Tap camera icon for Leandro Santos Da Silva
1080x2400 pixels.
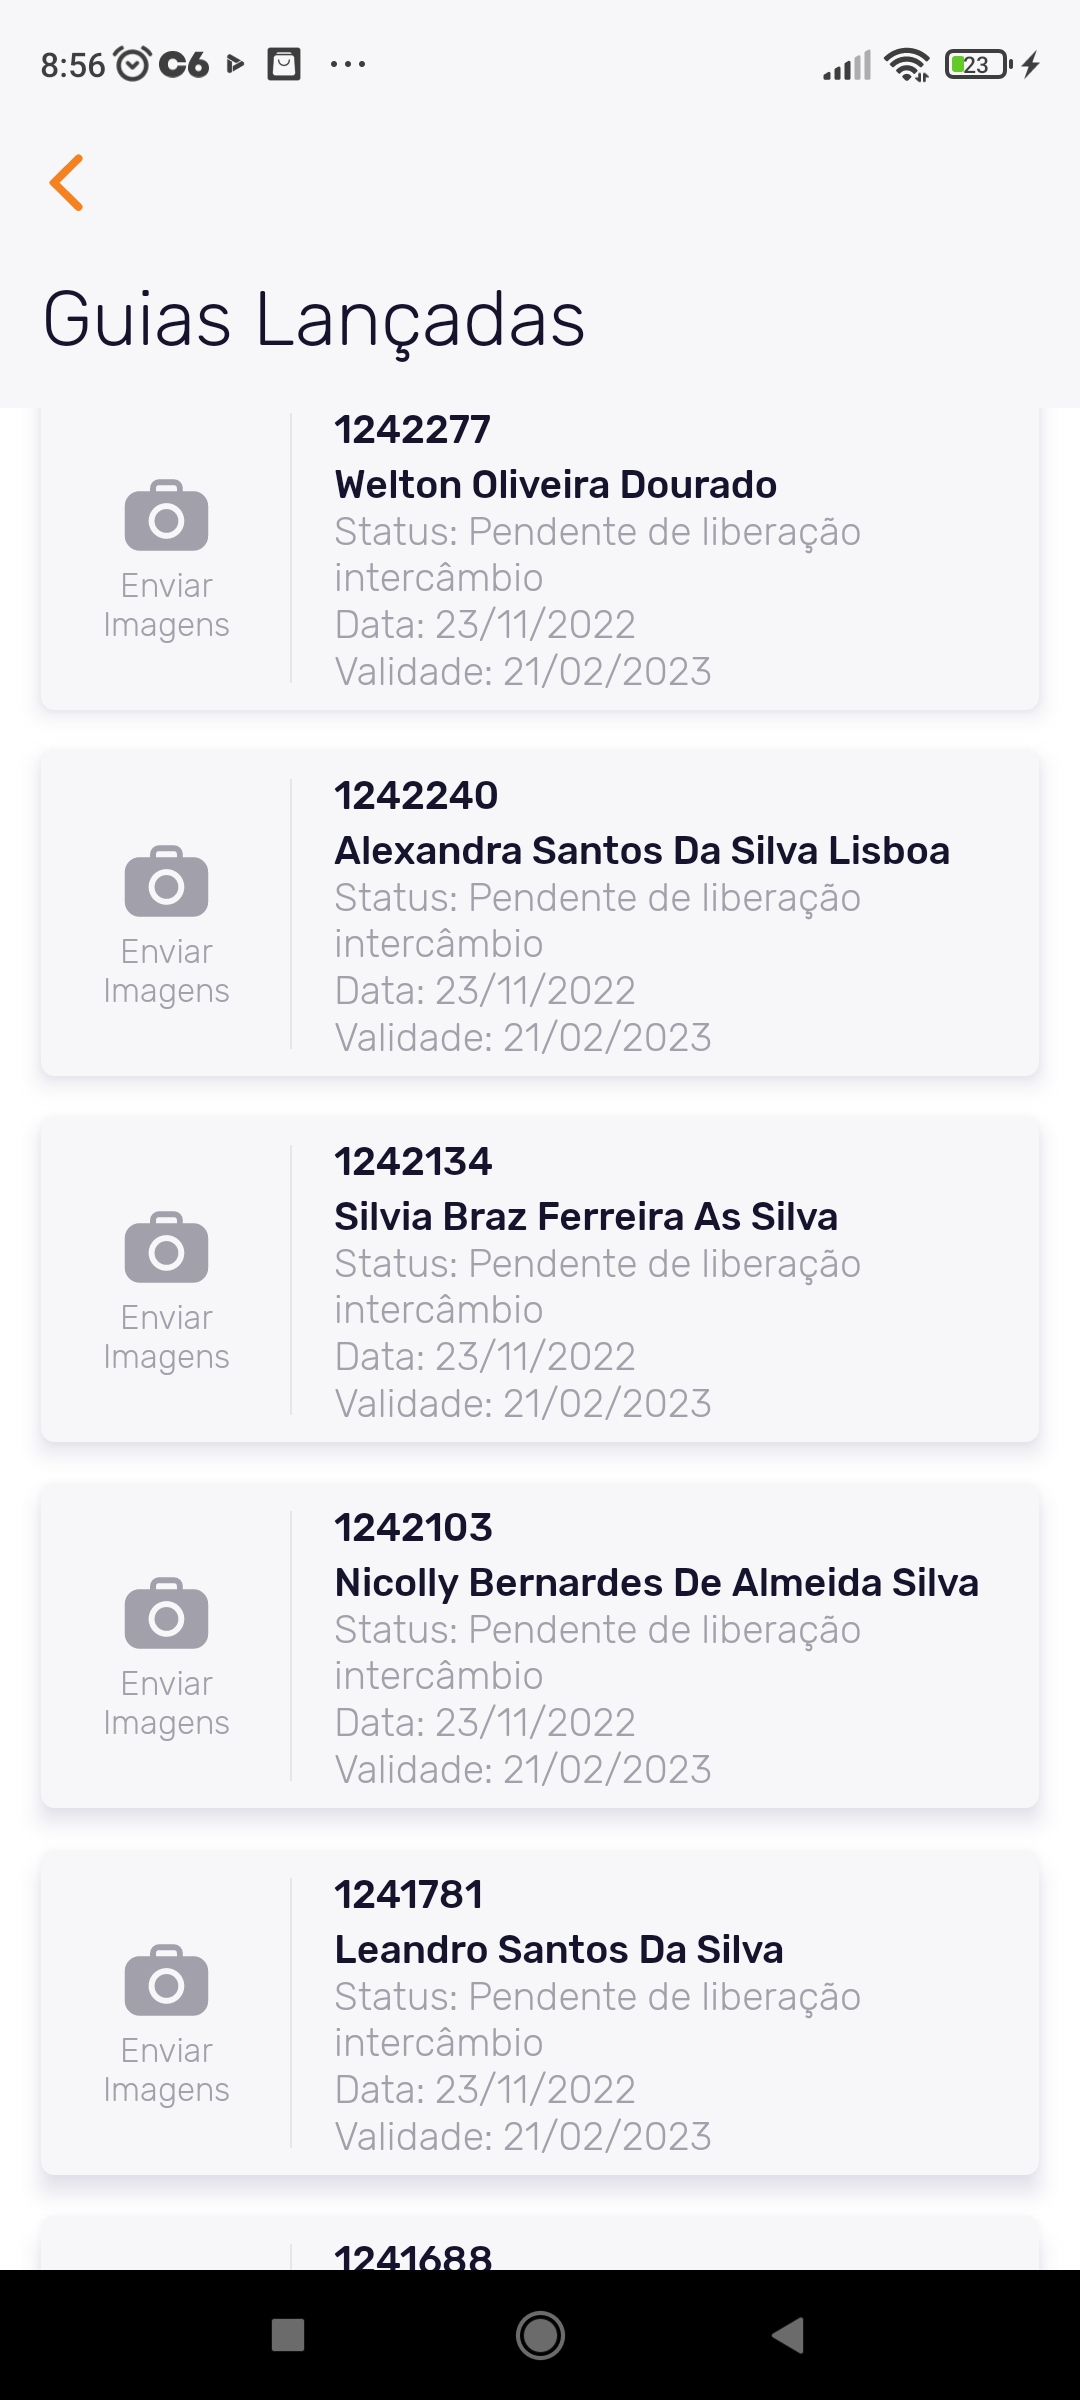coord(166,1981)
